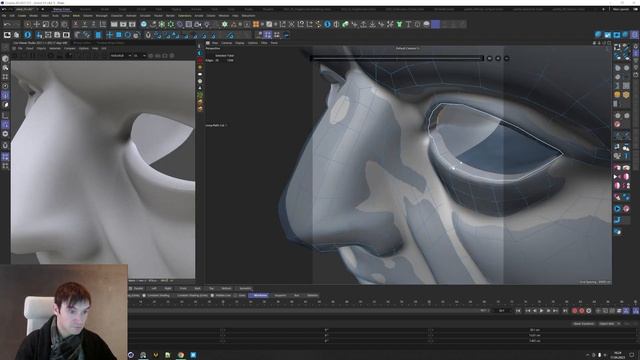Viewport: 640px width, 360px height.
Task: Toggle the Z axis lock
Action: (x=93, y=24)
